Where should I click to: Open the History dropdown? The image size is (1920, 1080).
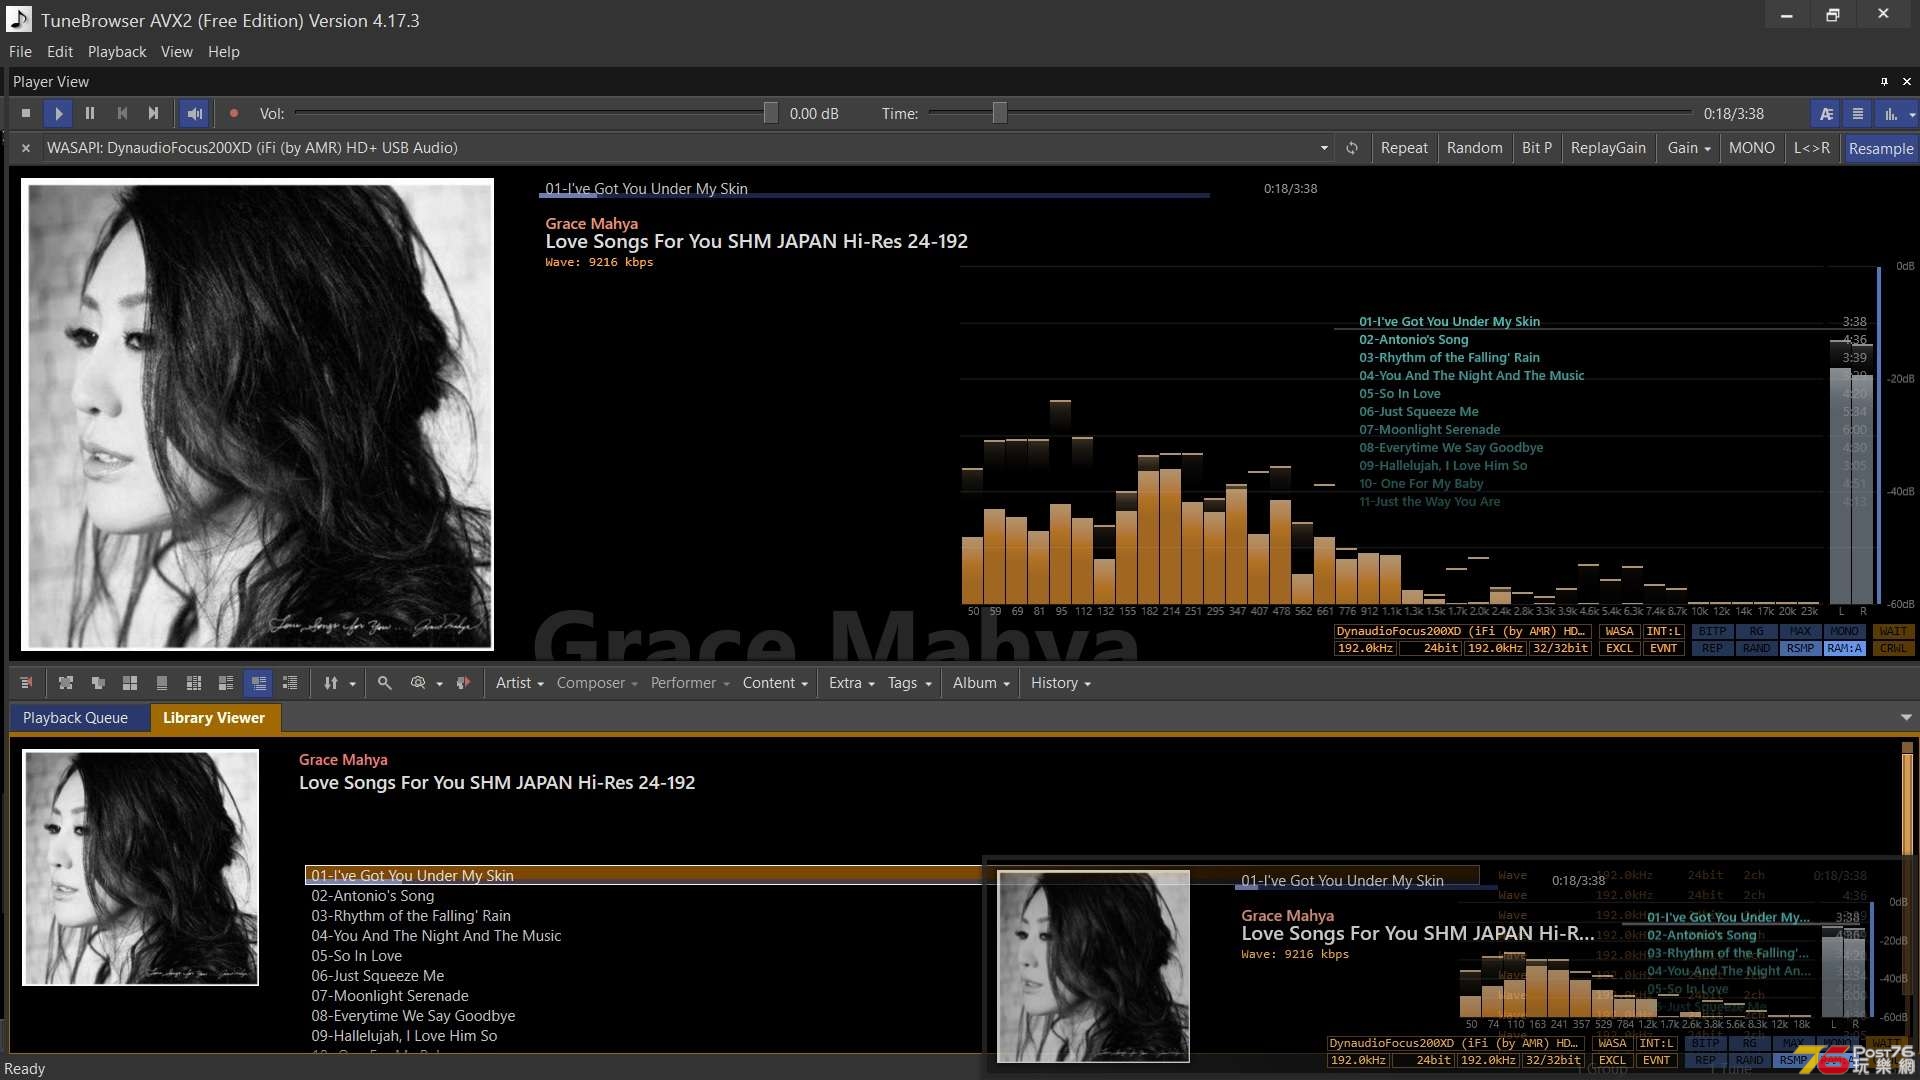1061,683
